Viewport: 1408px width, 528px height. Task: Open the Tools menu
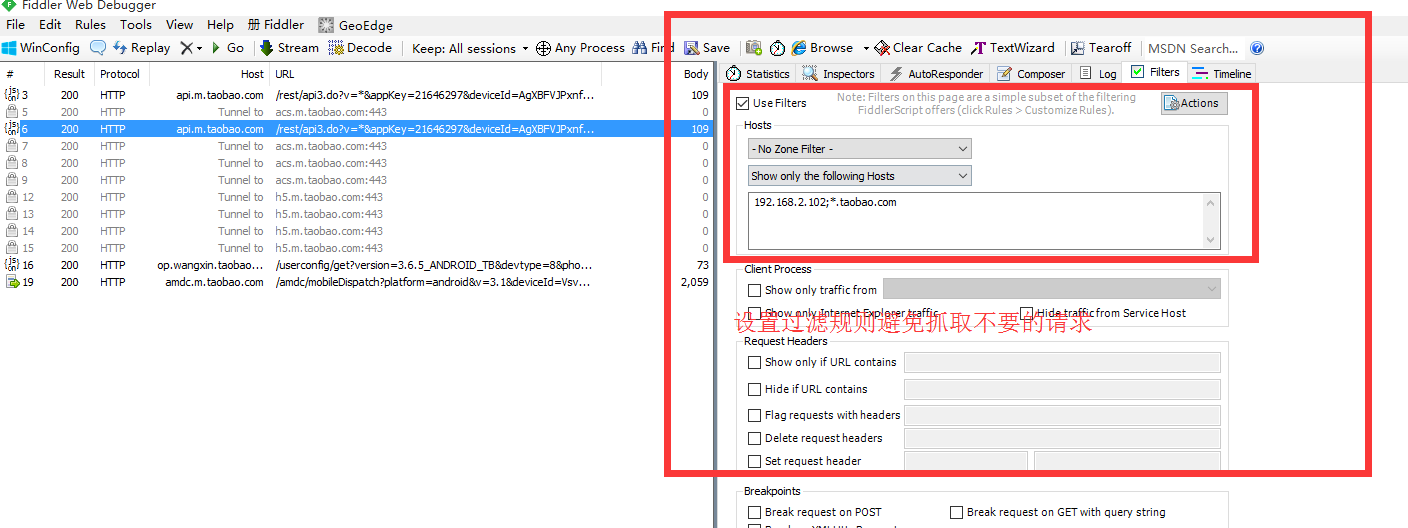pos(136,25)
